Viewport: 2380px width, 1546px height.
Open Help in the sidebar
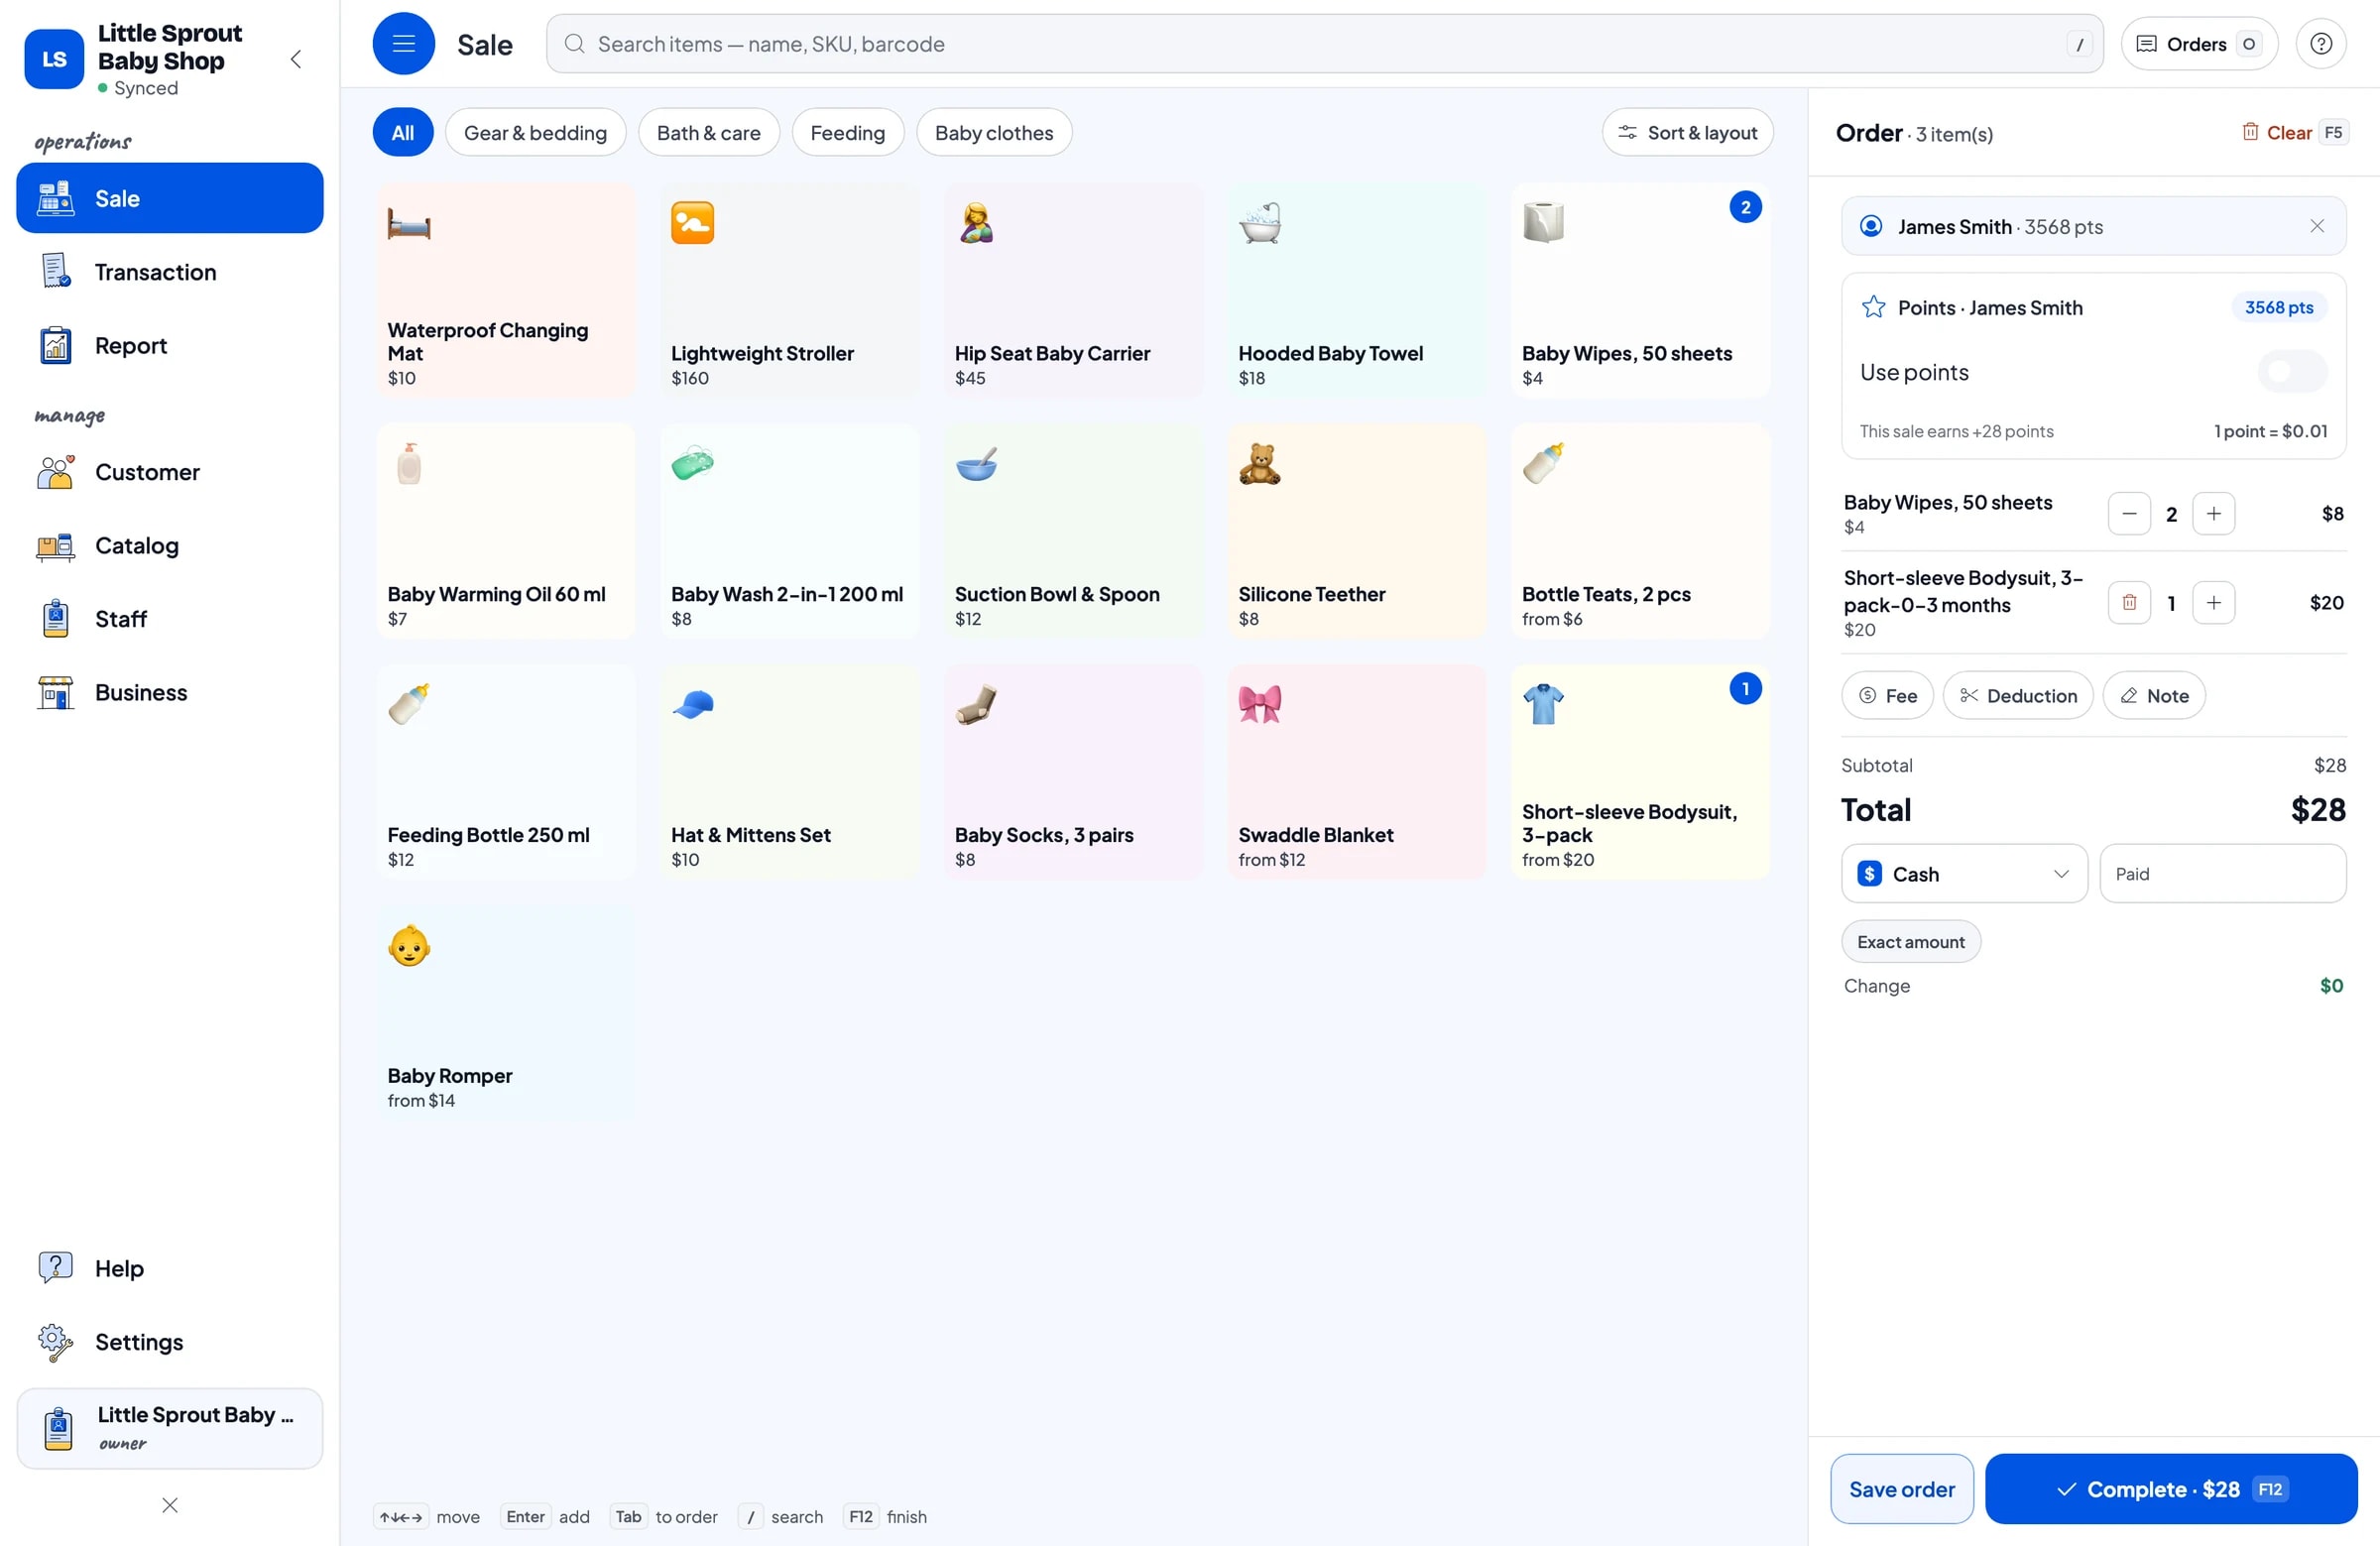(x=170, y=1268)
